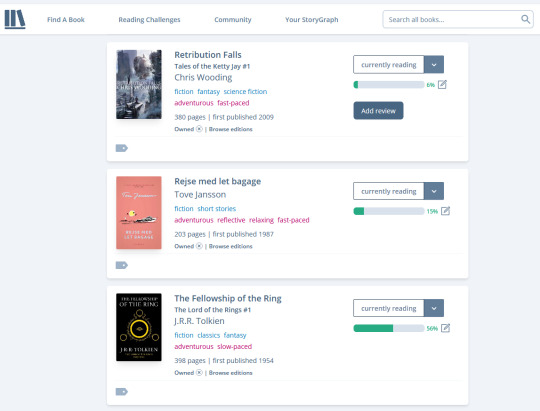
Task: Click 'currently reading' status of Rejse med let bagage
Action: (x=388, y=191)
